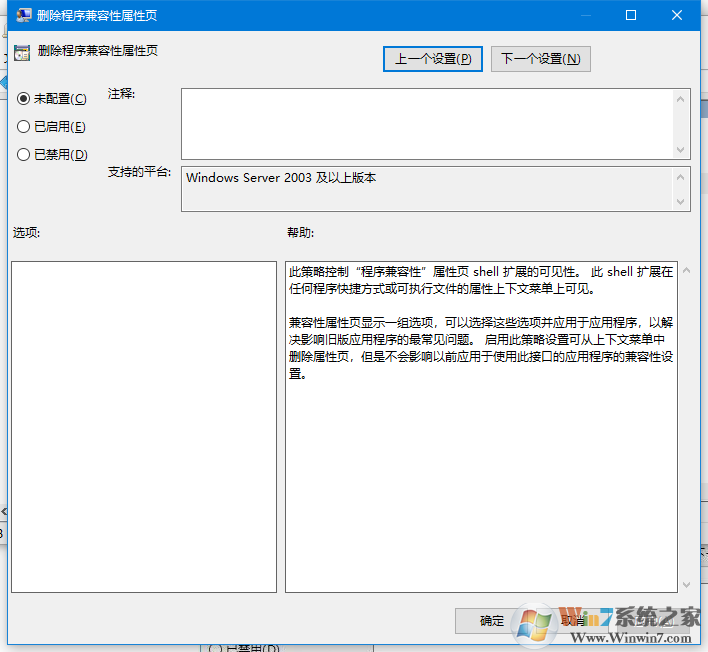Minimize the policy dialog window
The image size is (708, 652).
click(584, 16)
